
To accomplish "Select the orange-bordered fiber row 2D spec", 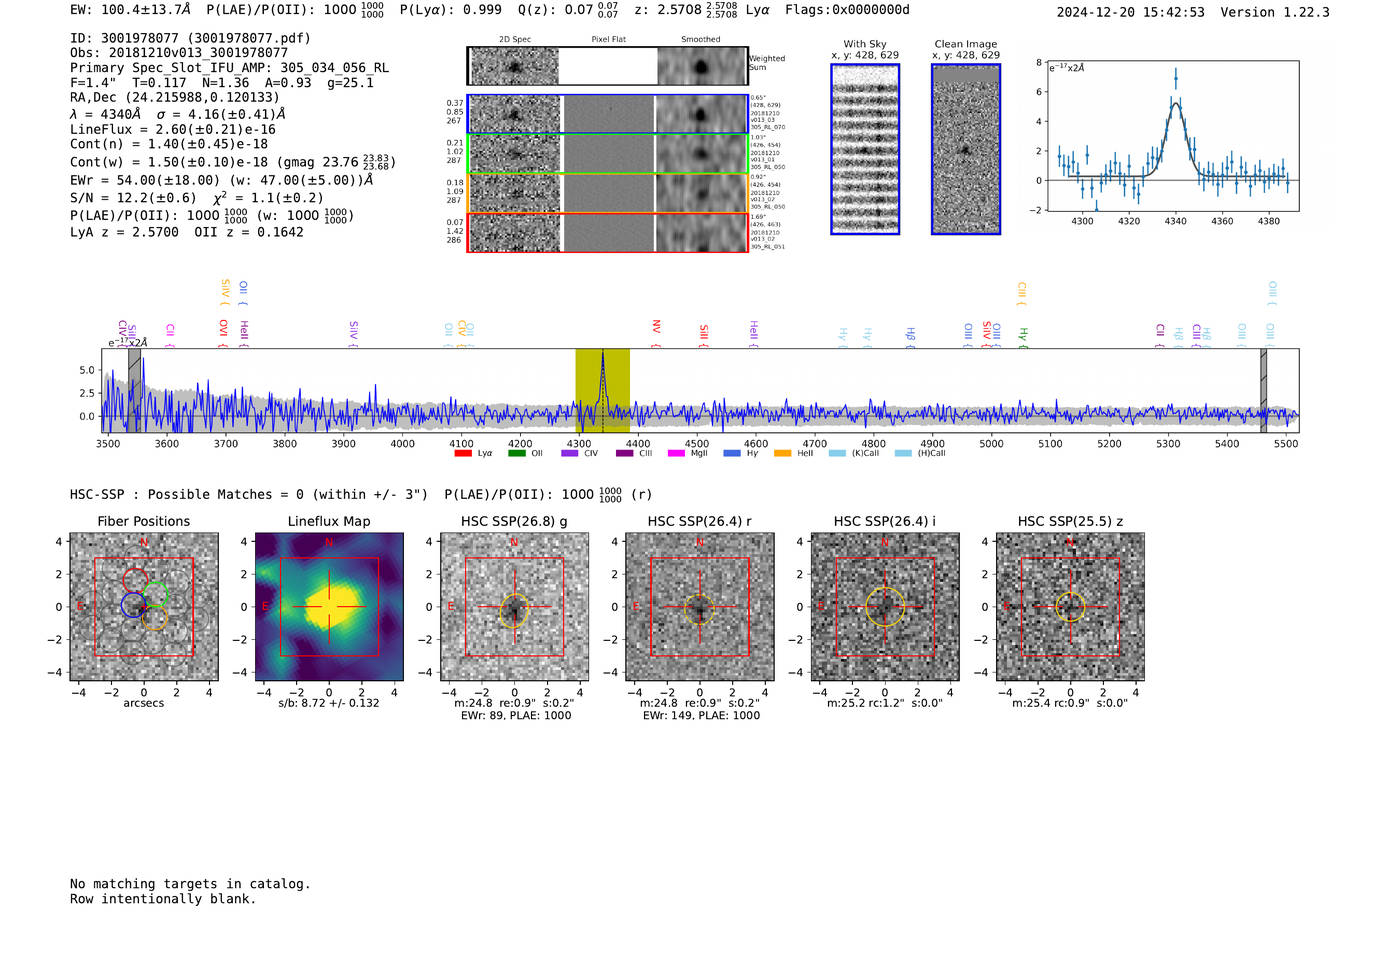I will tap(515, 193).
